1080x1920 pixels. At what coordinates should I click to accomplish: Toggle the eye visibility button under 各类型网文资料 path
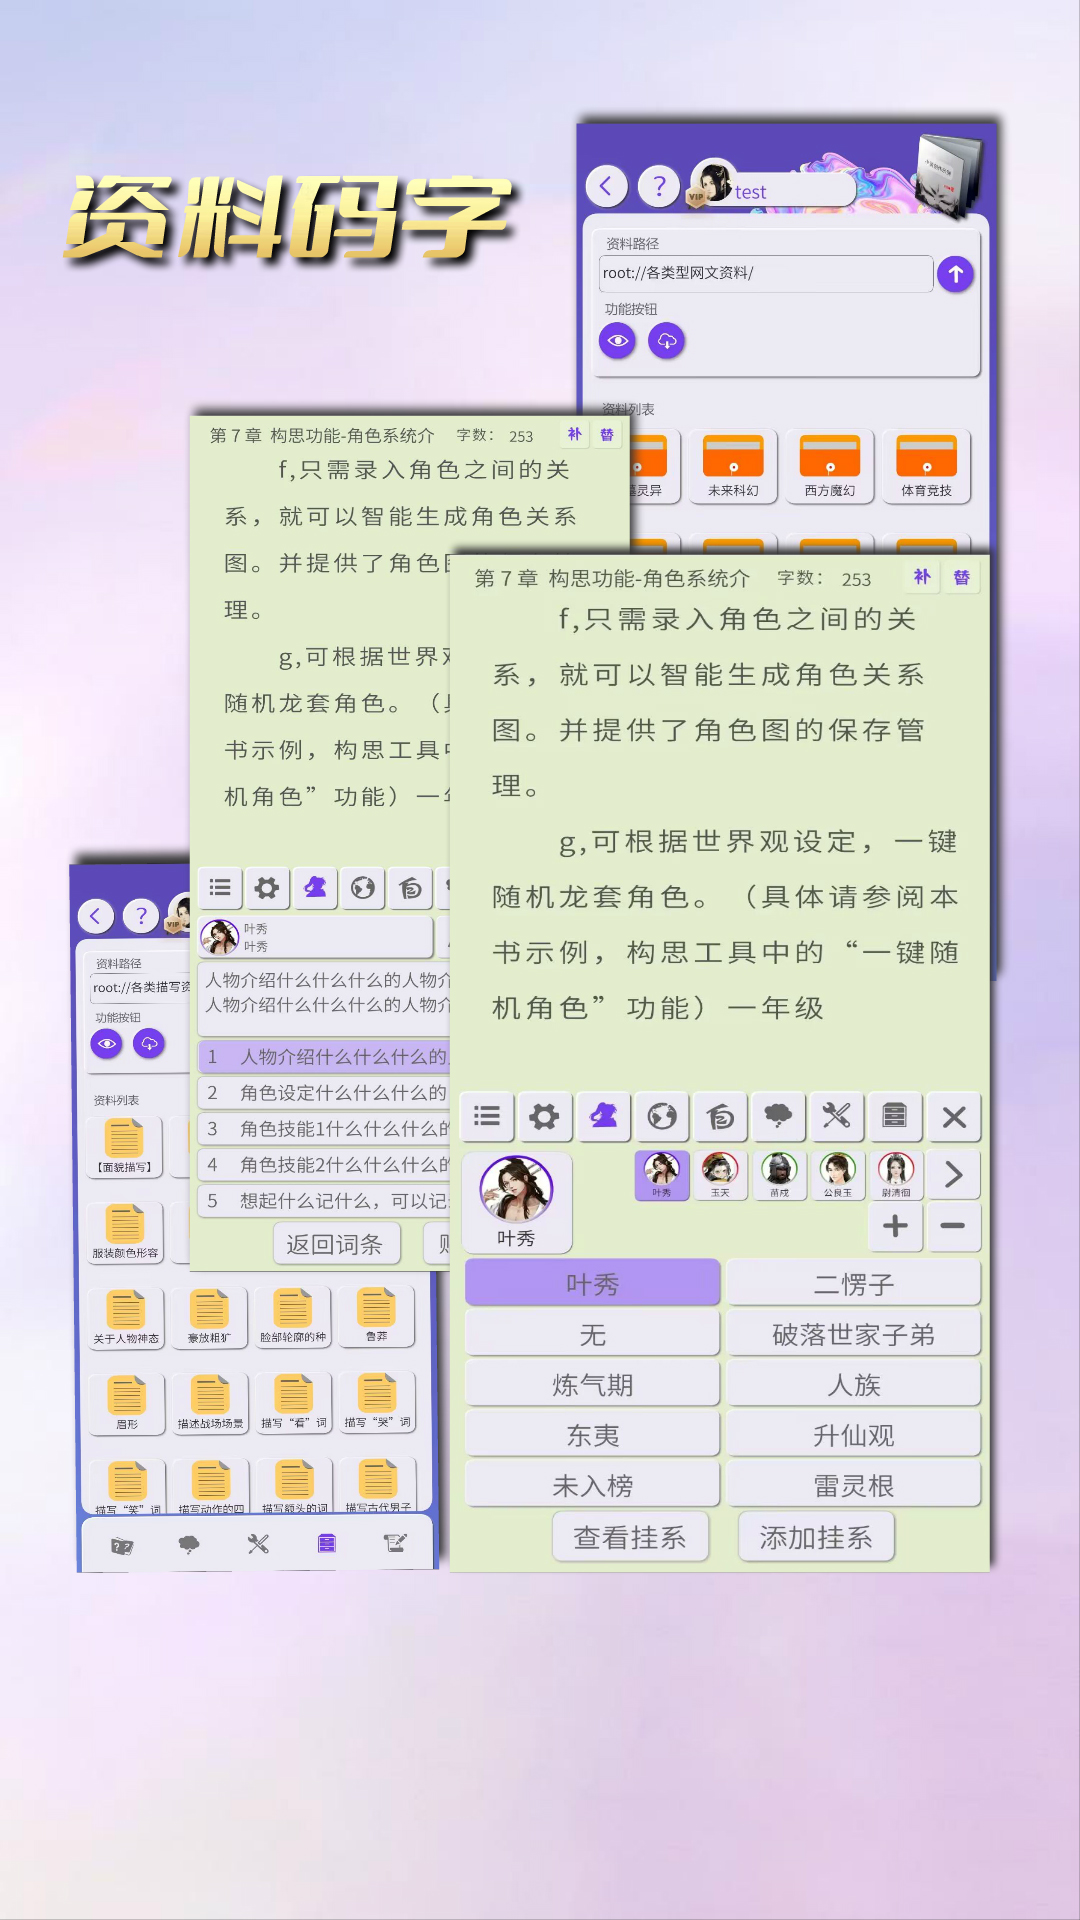(618, 341)
